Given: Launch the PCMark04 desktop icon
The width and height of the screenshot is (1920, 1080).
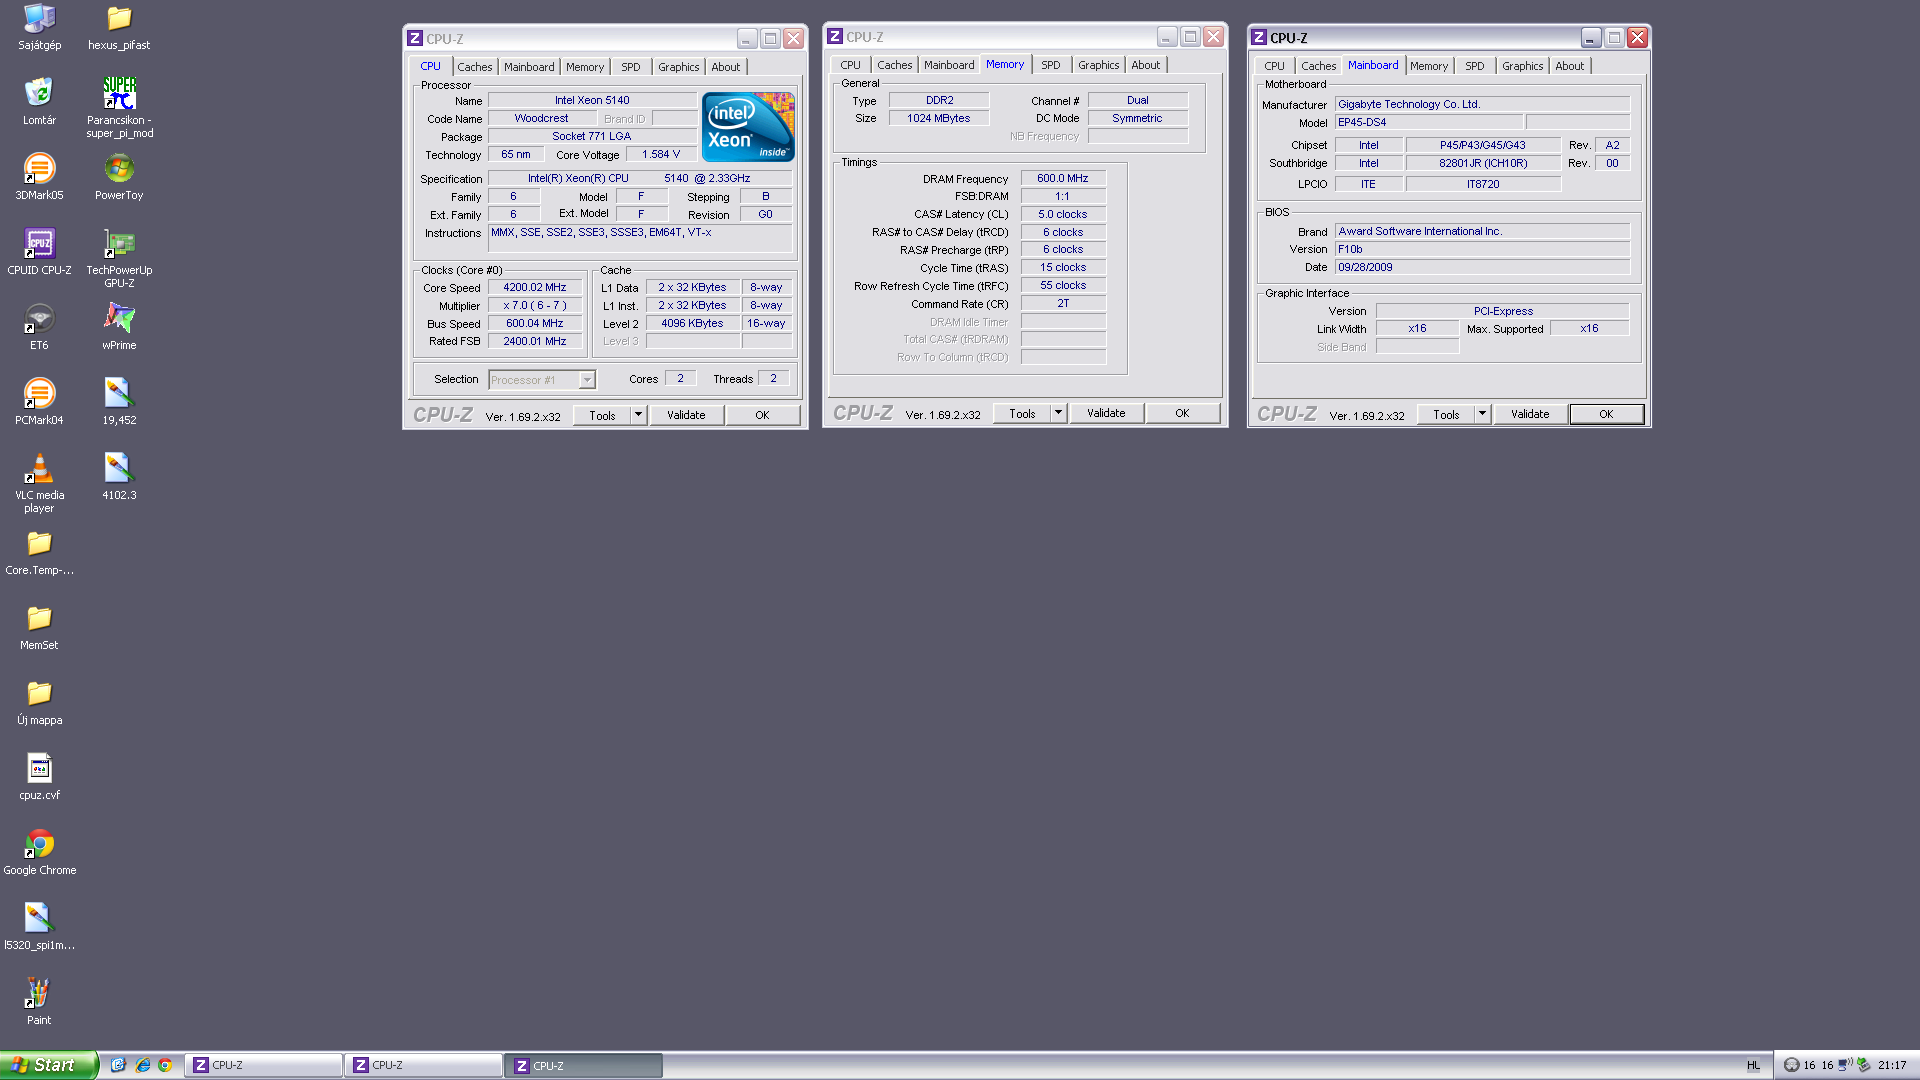Looking at the screenshot, I should pos(39,393).
